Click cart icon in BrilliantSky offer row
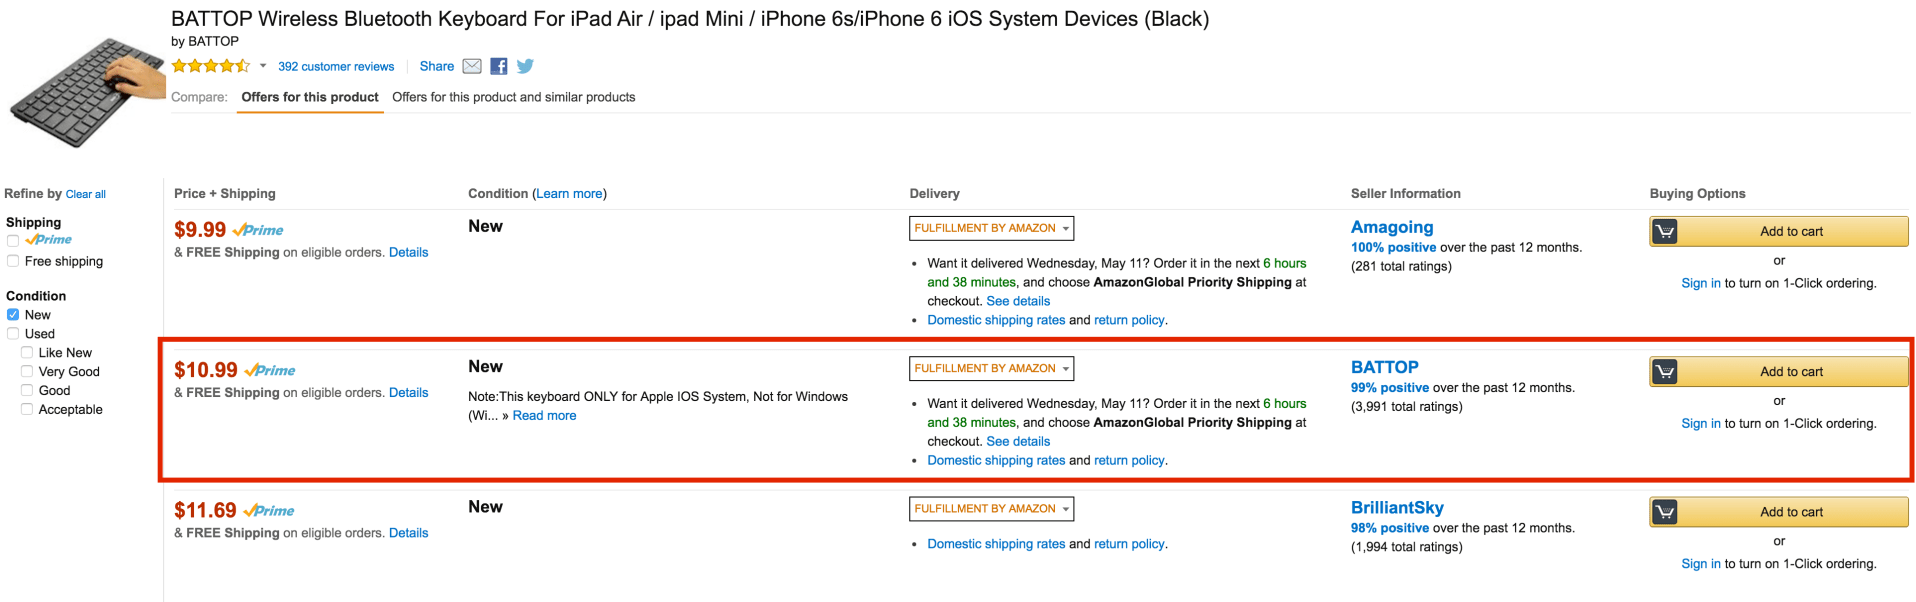The height and width of the screenshot is (602, 1916). (1665, 512)
